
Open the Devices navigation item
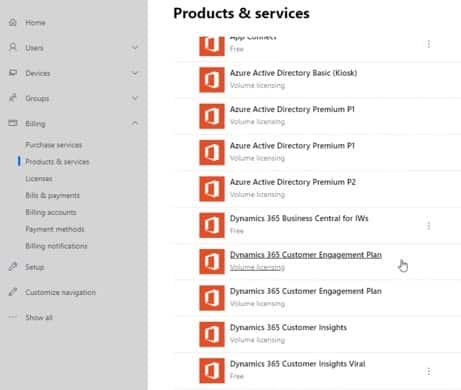[38, 73]
